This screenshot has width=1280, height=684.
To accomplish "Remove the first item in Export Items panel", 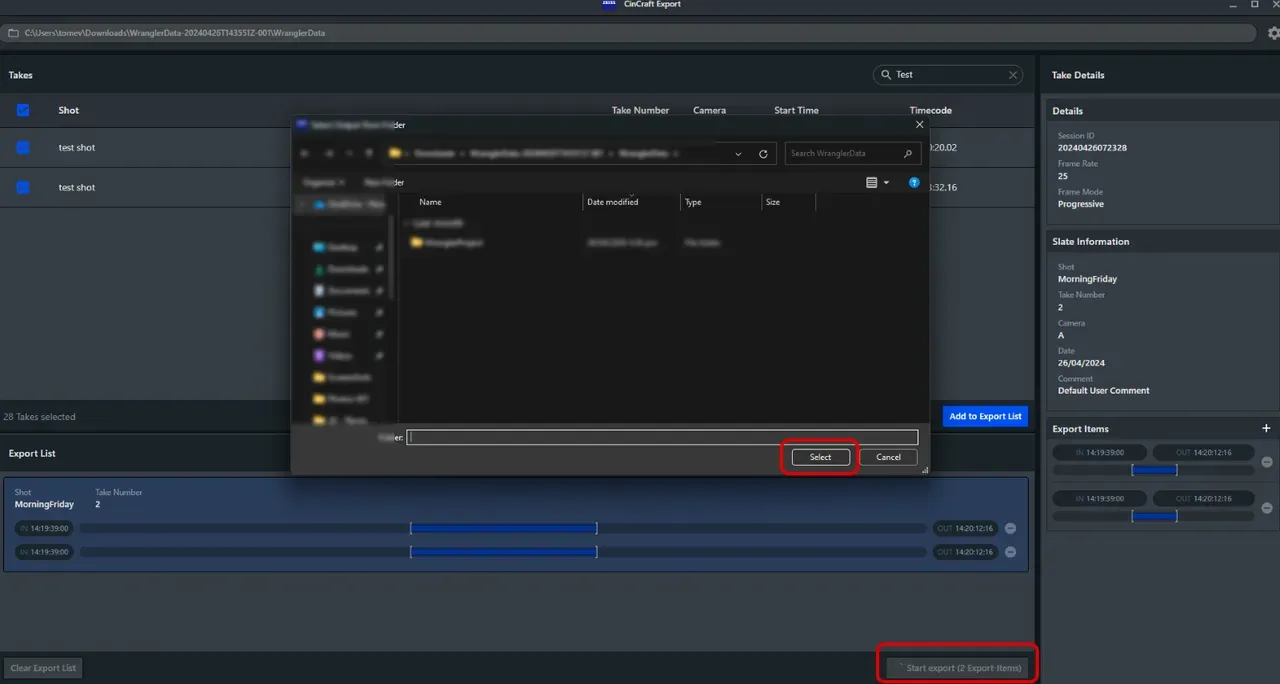I will point(1267,462).
